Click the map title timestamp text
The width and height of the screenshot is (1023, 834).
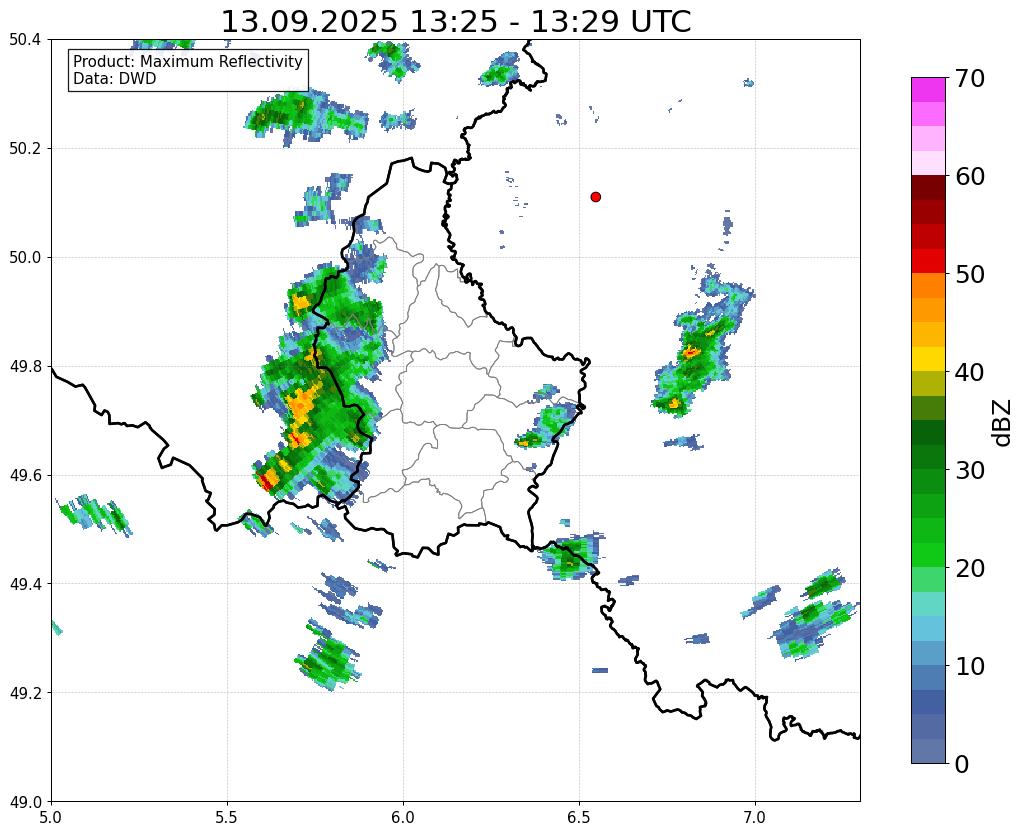point(456,22)
